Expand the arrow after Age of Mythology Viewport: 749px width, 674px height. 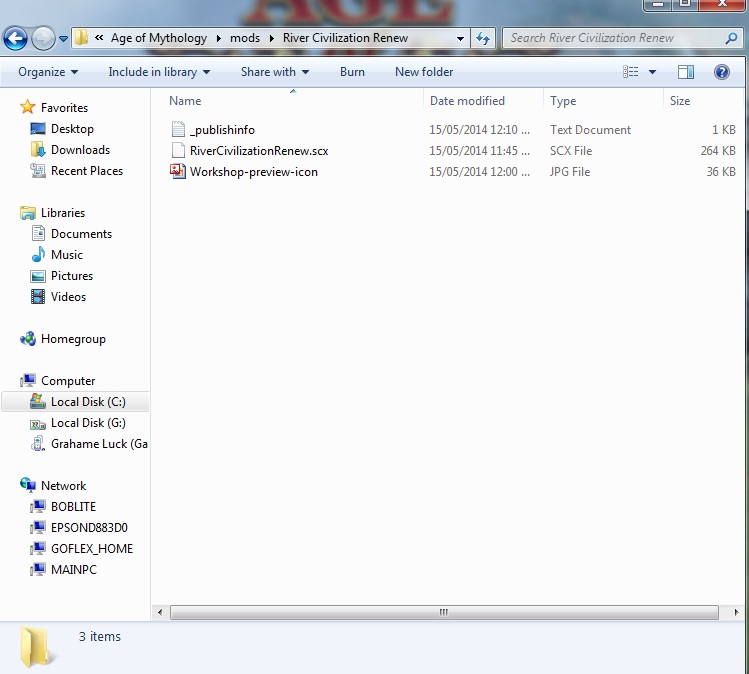click(219, 38)
